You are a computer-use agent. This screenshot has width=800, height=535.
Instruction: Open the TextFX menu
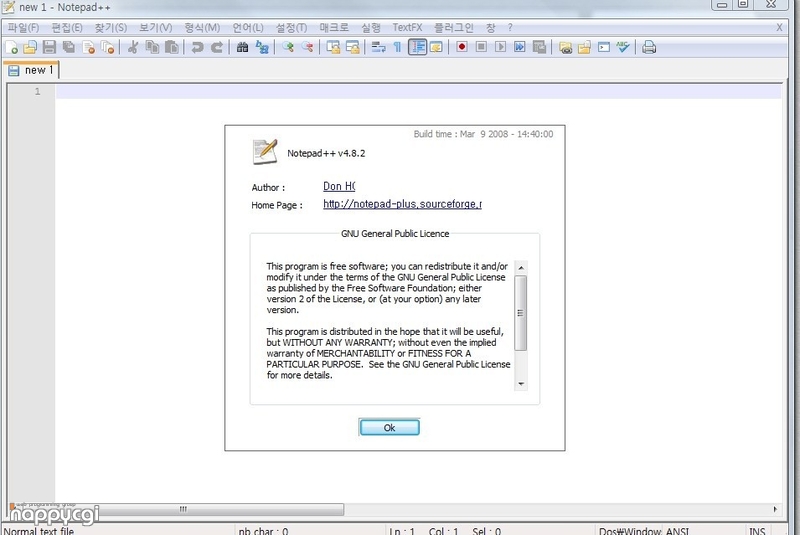click(x=407, y=28)
